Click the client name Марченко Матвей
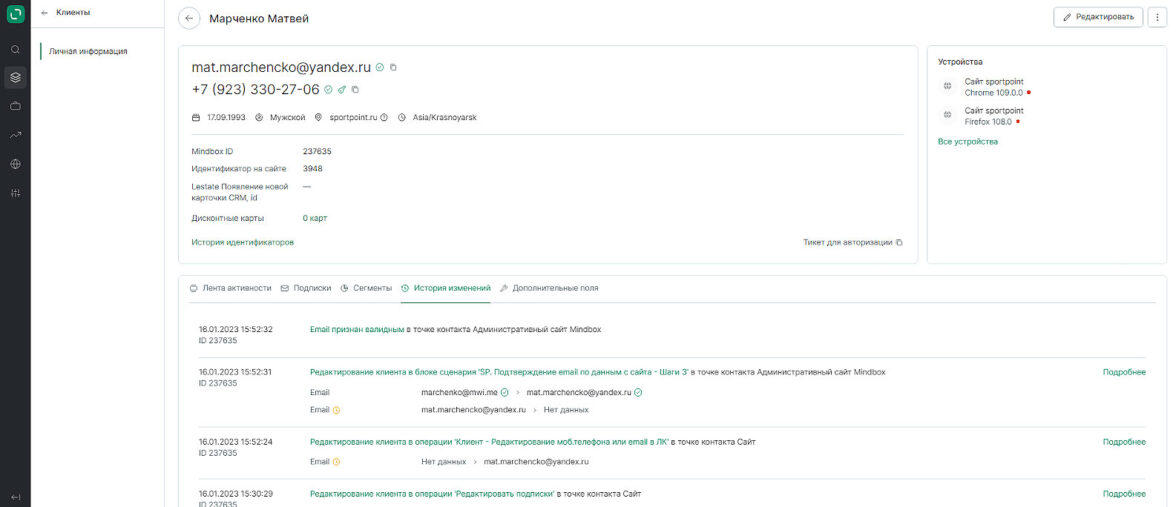1176x507 pixels. pyautogui.click(x=259, y=19)
